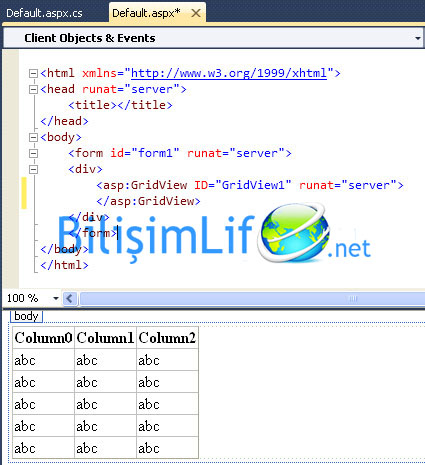
Task: Collapse the html tag outline node
Action: (33, 73)
